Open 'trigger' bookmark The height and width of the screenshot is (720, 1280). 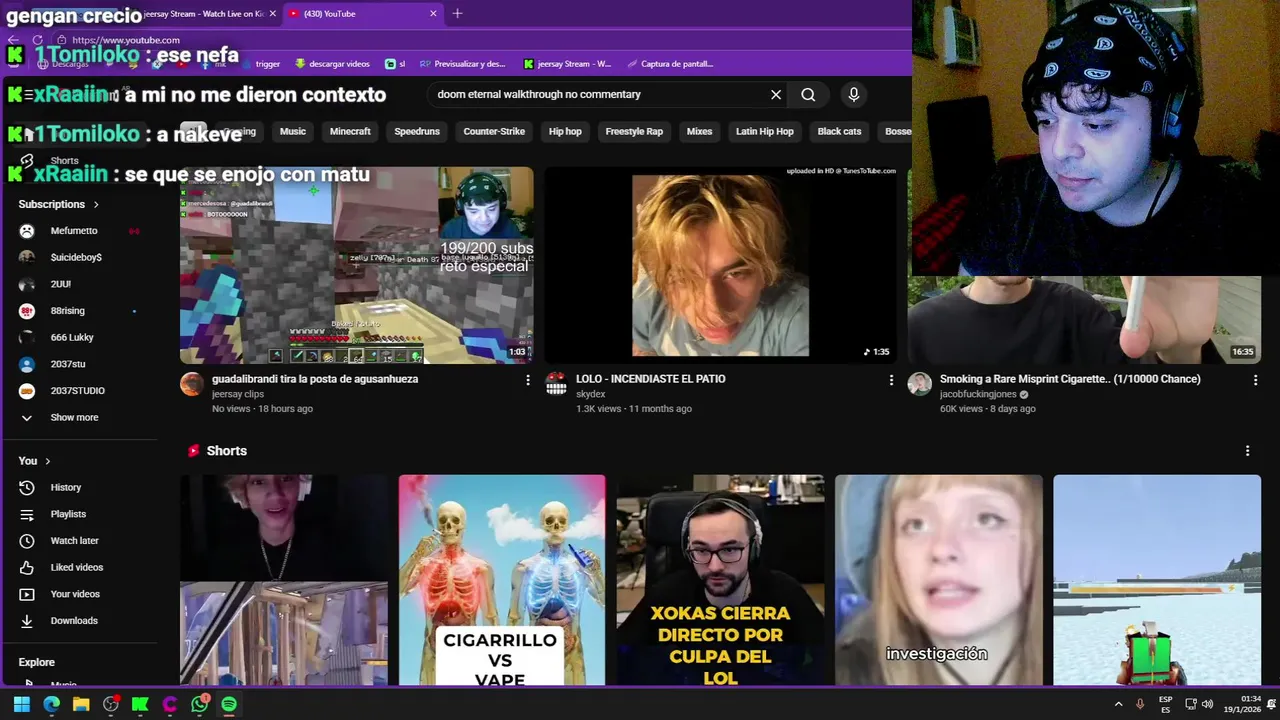(x=260, y=64)
